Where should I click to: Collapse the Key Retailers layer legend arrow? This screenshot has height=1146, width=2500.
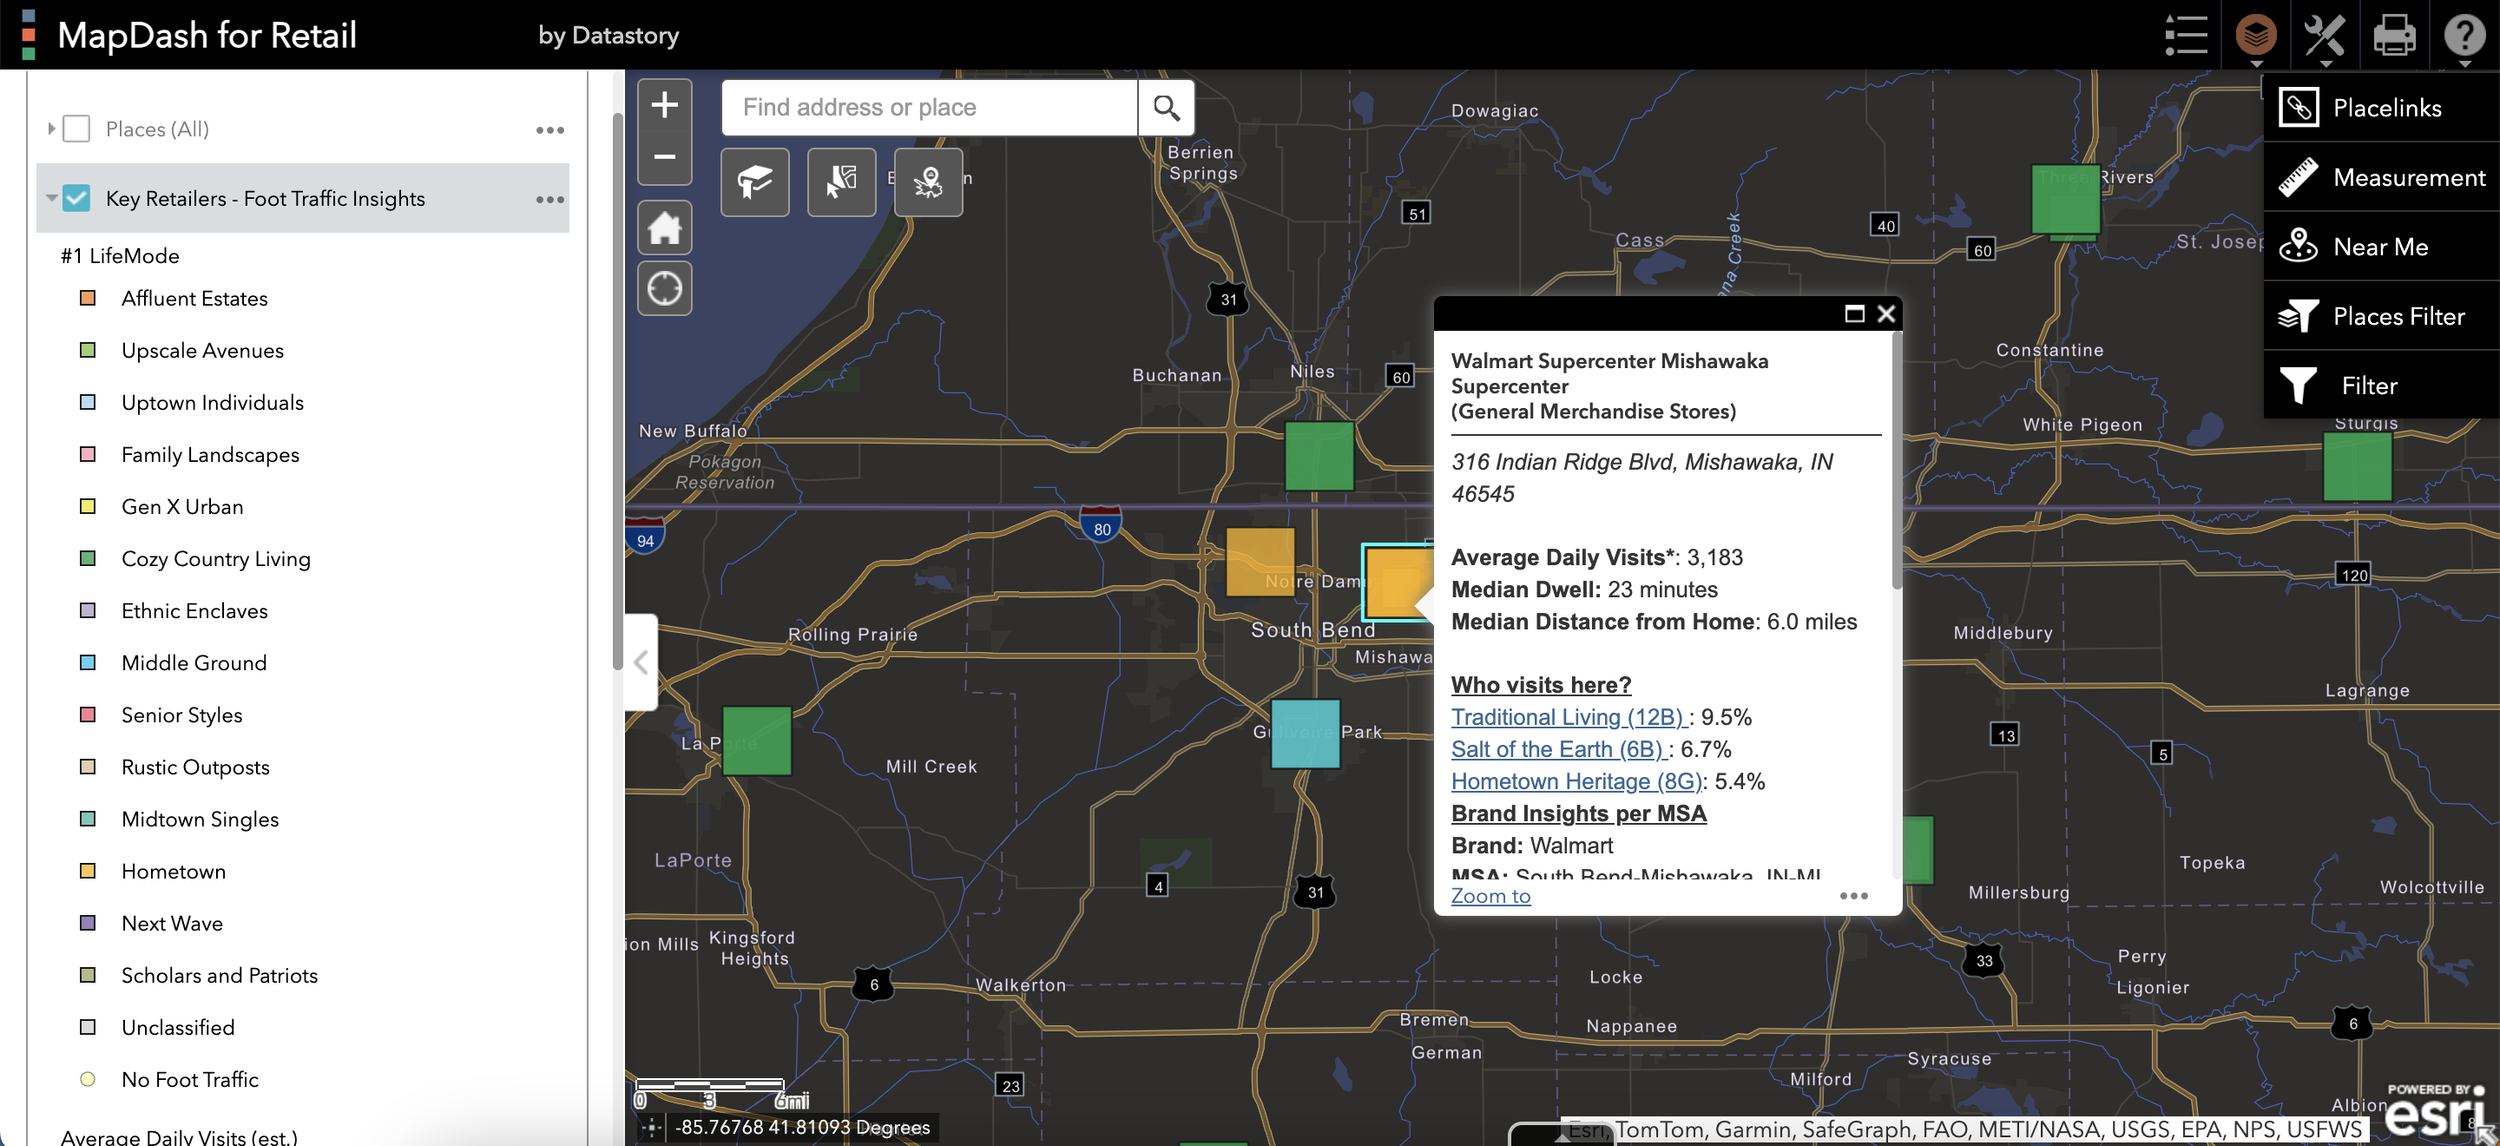point(51,198)
